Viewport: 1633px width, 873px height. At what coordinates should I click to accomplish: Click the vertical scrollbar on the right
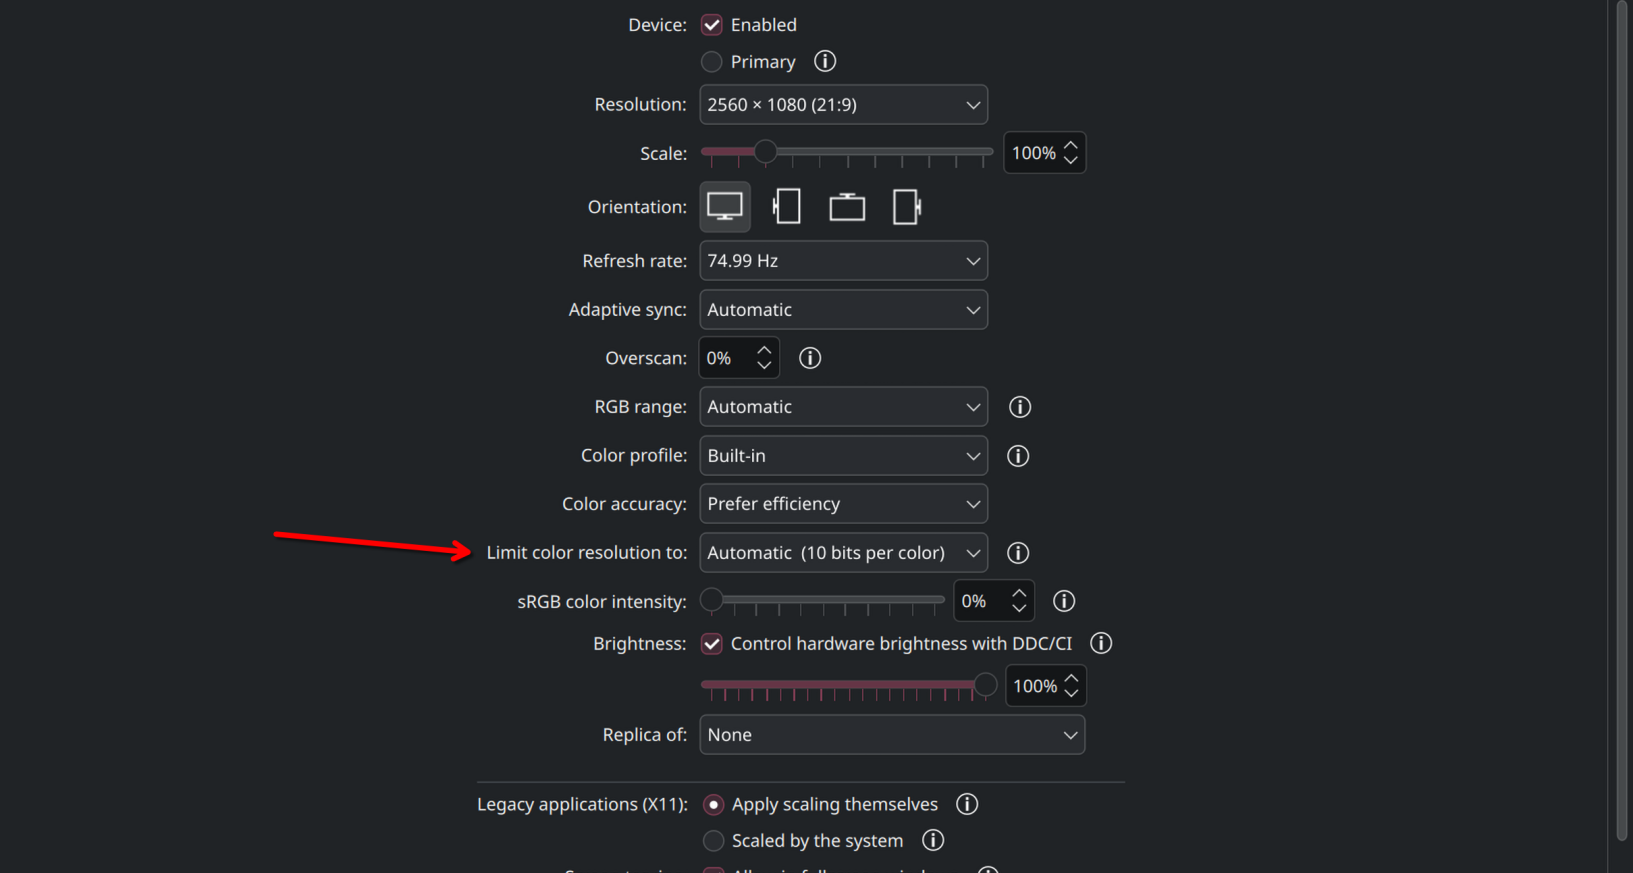1622,420
